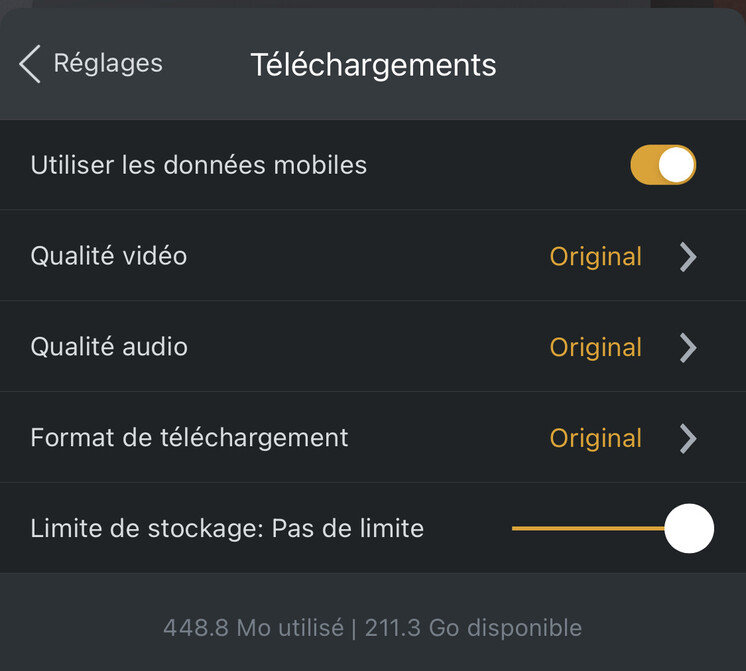Click Original value for Qualité audio

[595, 348]
